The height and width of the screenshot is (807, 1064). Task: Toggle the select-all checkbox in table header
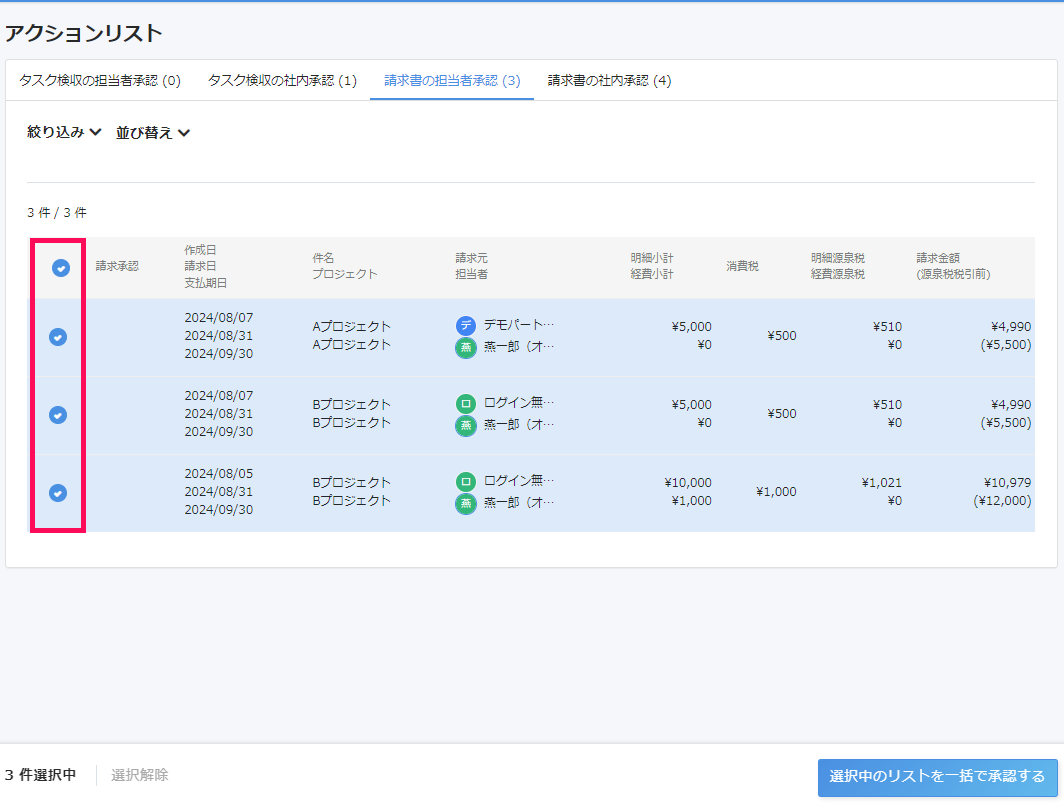coord(61,268)
